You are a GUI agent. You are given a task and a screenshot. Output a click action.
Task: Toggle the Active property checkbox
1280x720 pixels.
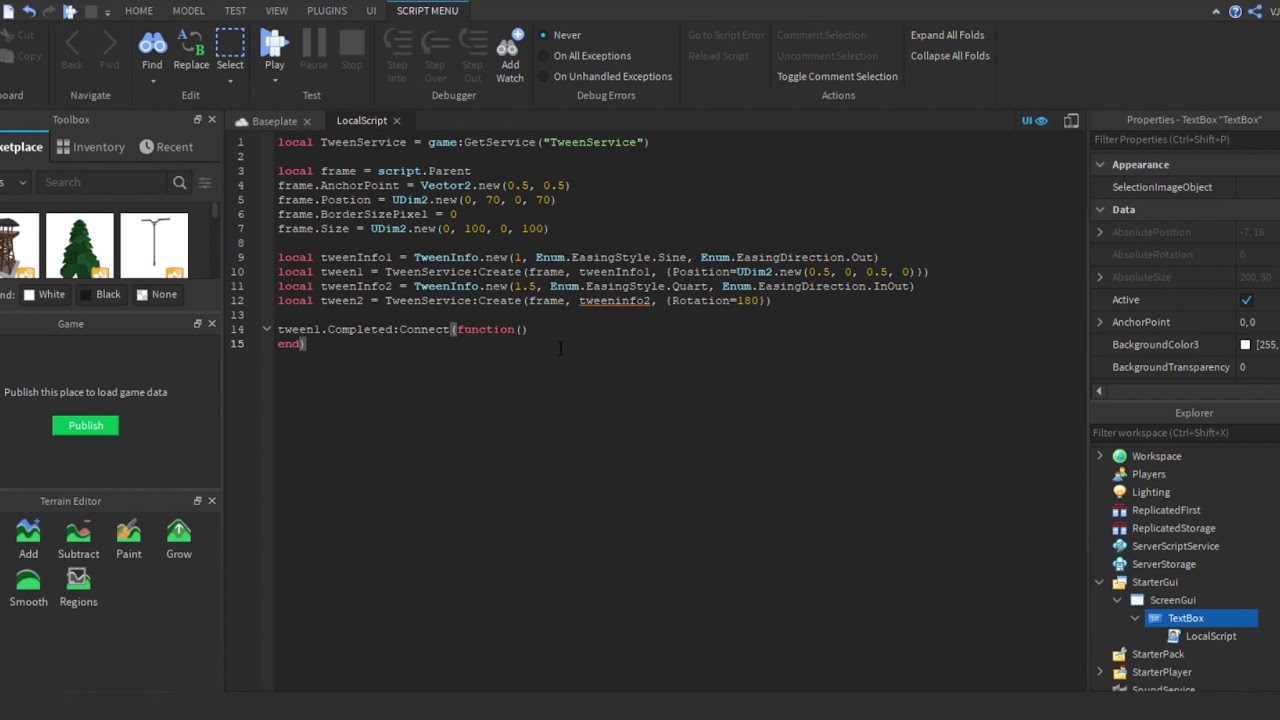coord(1246,300)
